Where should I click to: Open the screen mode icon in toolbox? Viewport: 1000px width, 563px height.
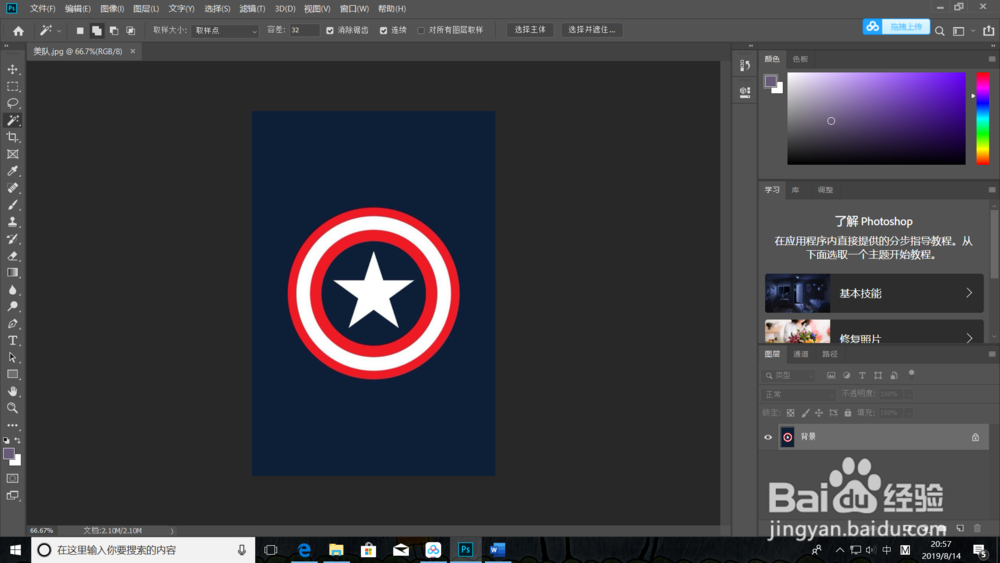pos(12,495)
